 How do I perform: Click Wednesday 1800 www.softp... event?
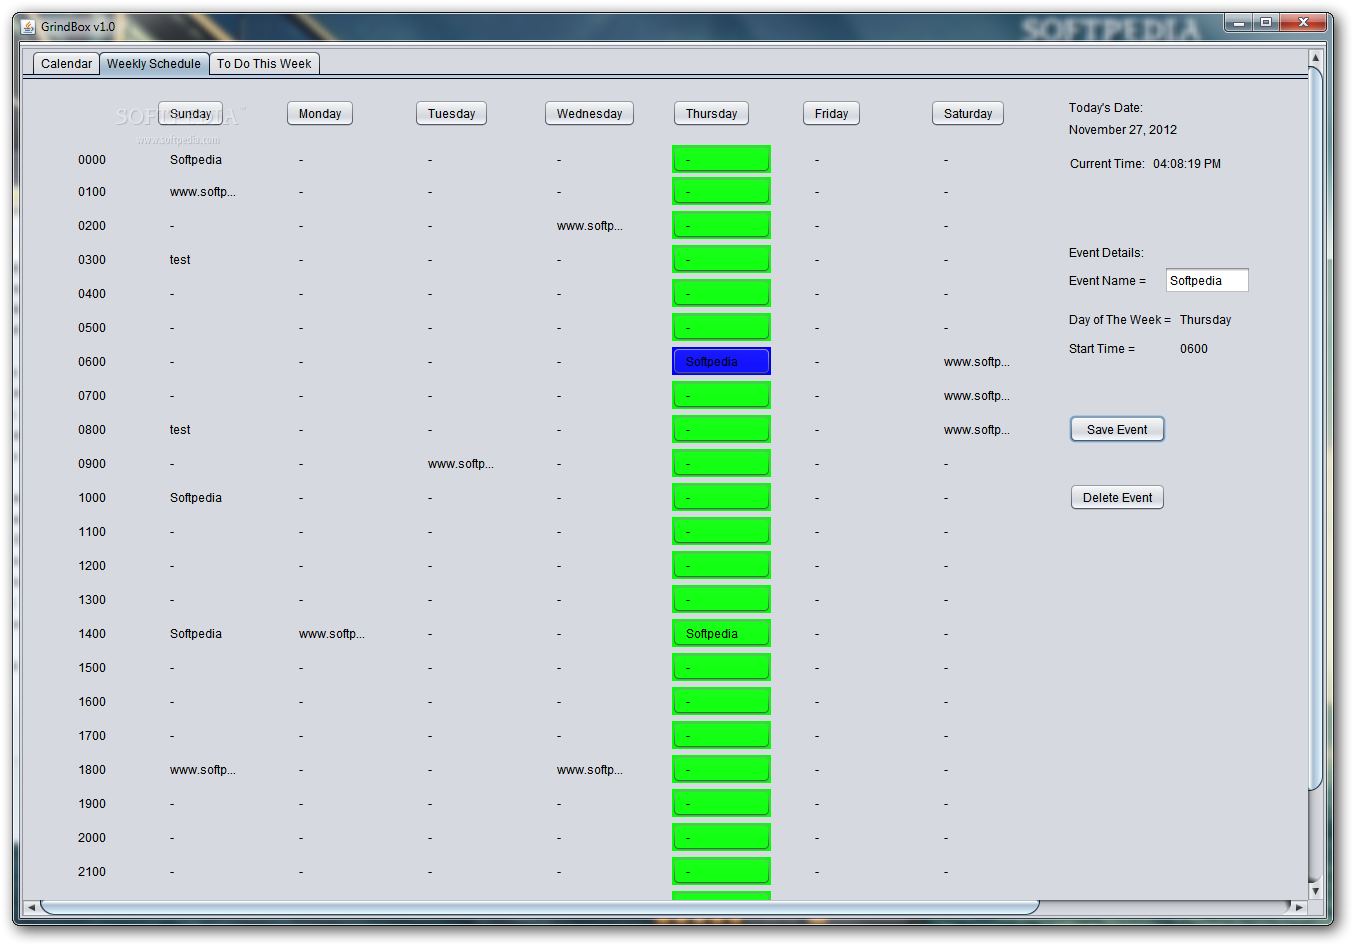[590, 770]
